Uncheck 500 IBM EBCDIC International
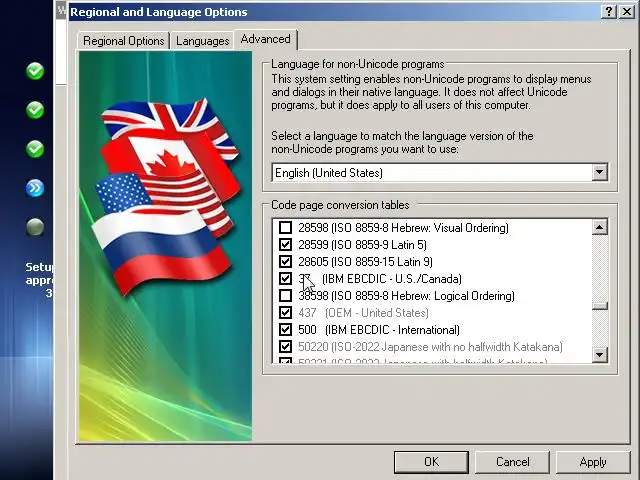Screen dimensions: 640x480 click(x=285, y=329)
